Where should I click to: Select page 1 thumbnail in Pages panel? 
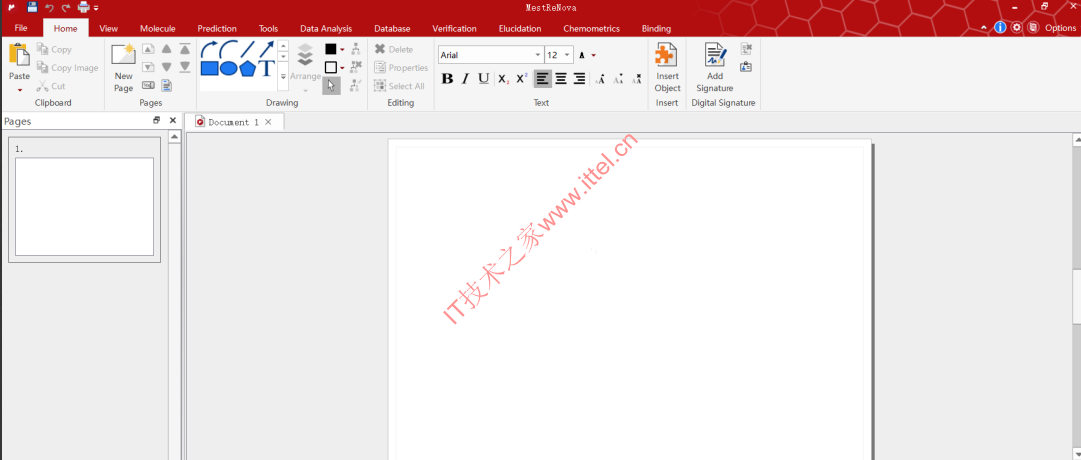[x=84, y=199]
